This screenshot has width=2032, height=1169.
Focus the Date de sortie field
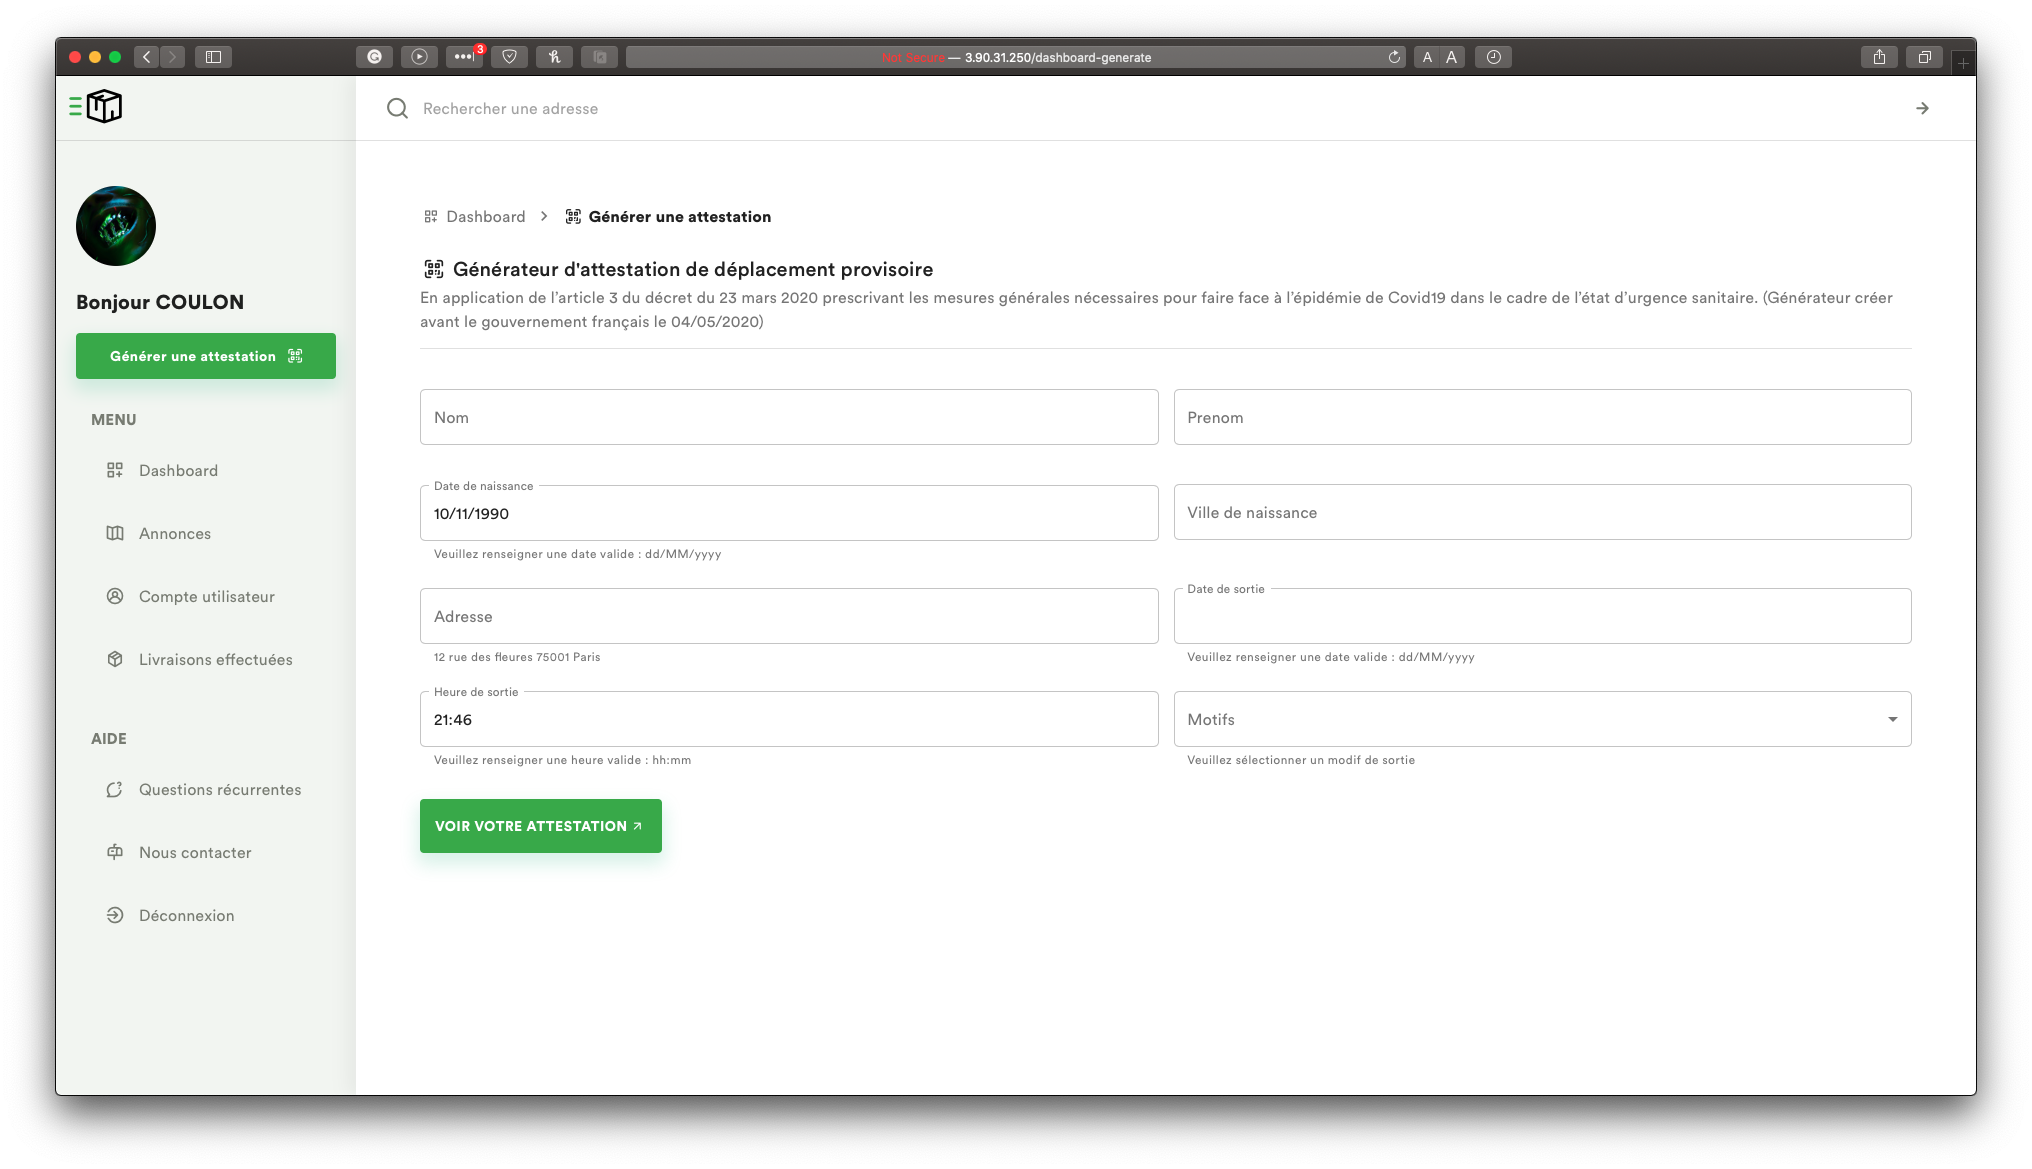pos(1541,617)
